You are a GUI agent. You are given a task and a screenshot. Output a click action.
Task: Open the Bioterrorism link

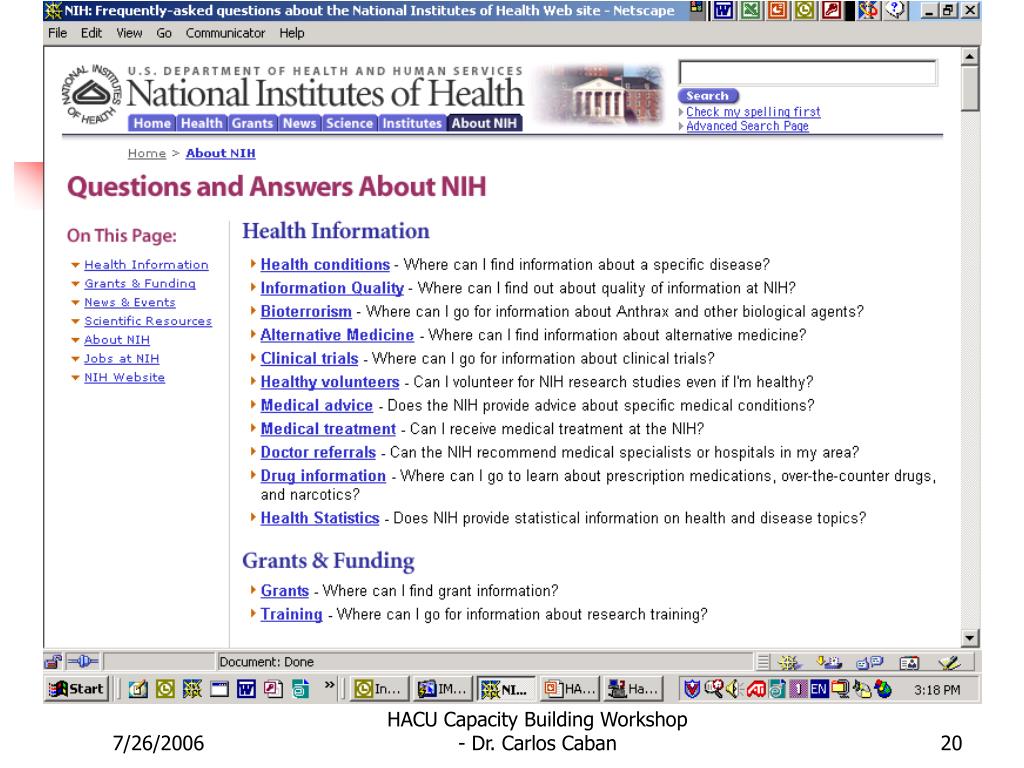tap(306, 312)
